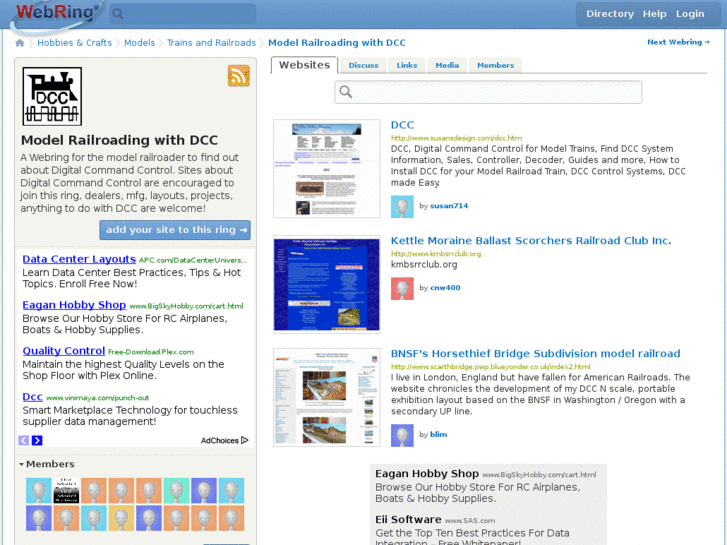The image size is (727, 545).
Task: Go to previous ads arrow icon
Action: (x=24, y=440)
